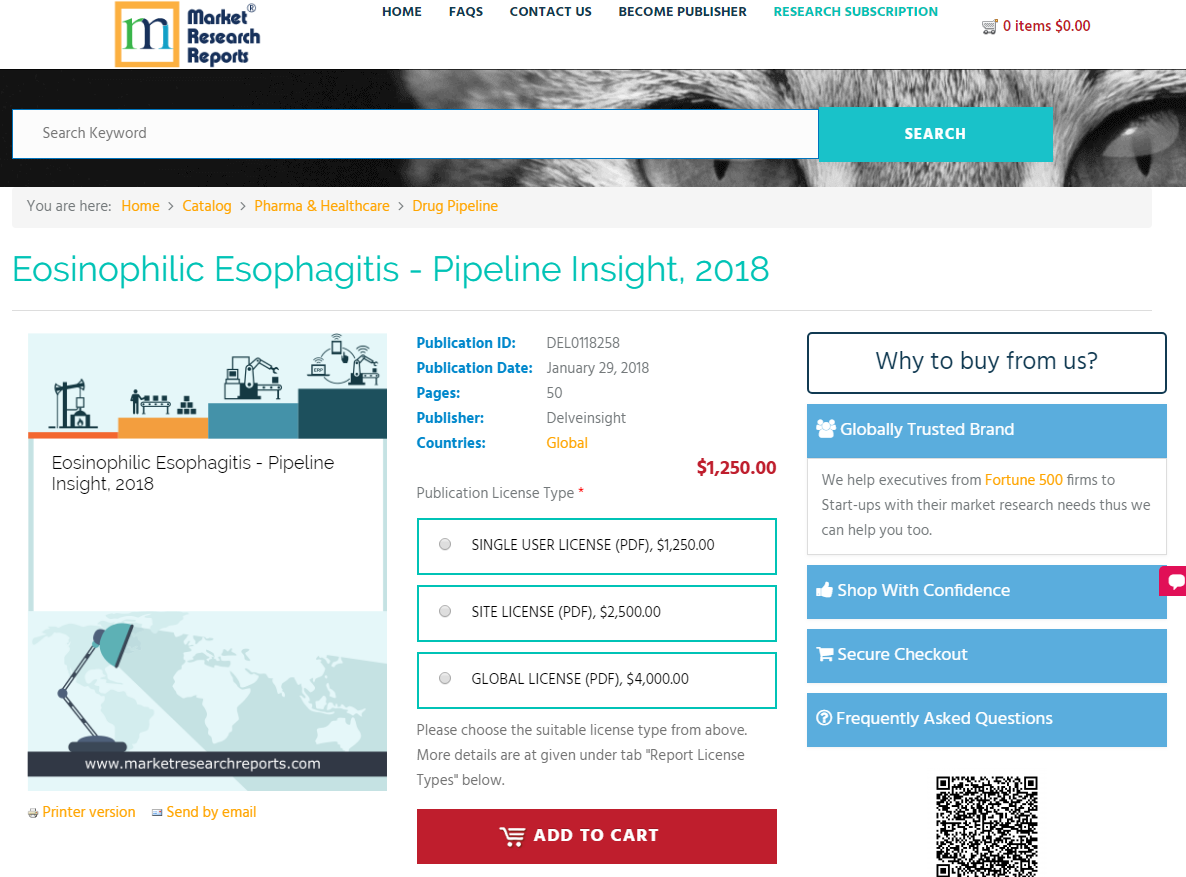Click the QR code image
Screen dimensions: 1186x877
pos(986,826)
